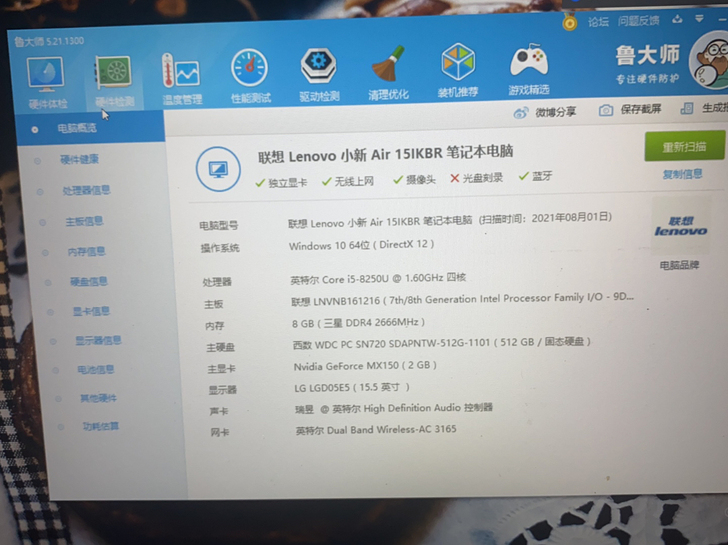Open 其他硬件 in sidebar
Screen dimensions: 728x545
[98, 398]
